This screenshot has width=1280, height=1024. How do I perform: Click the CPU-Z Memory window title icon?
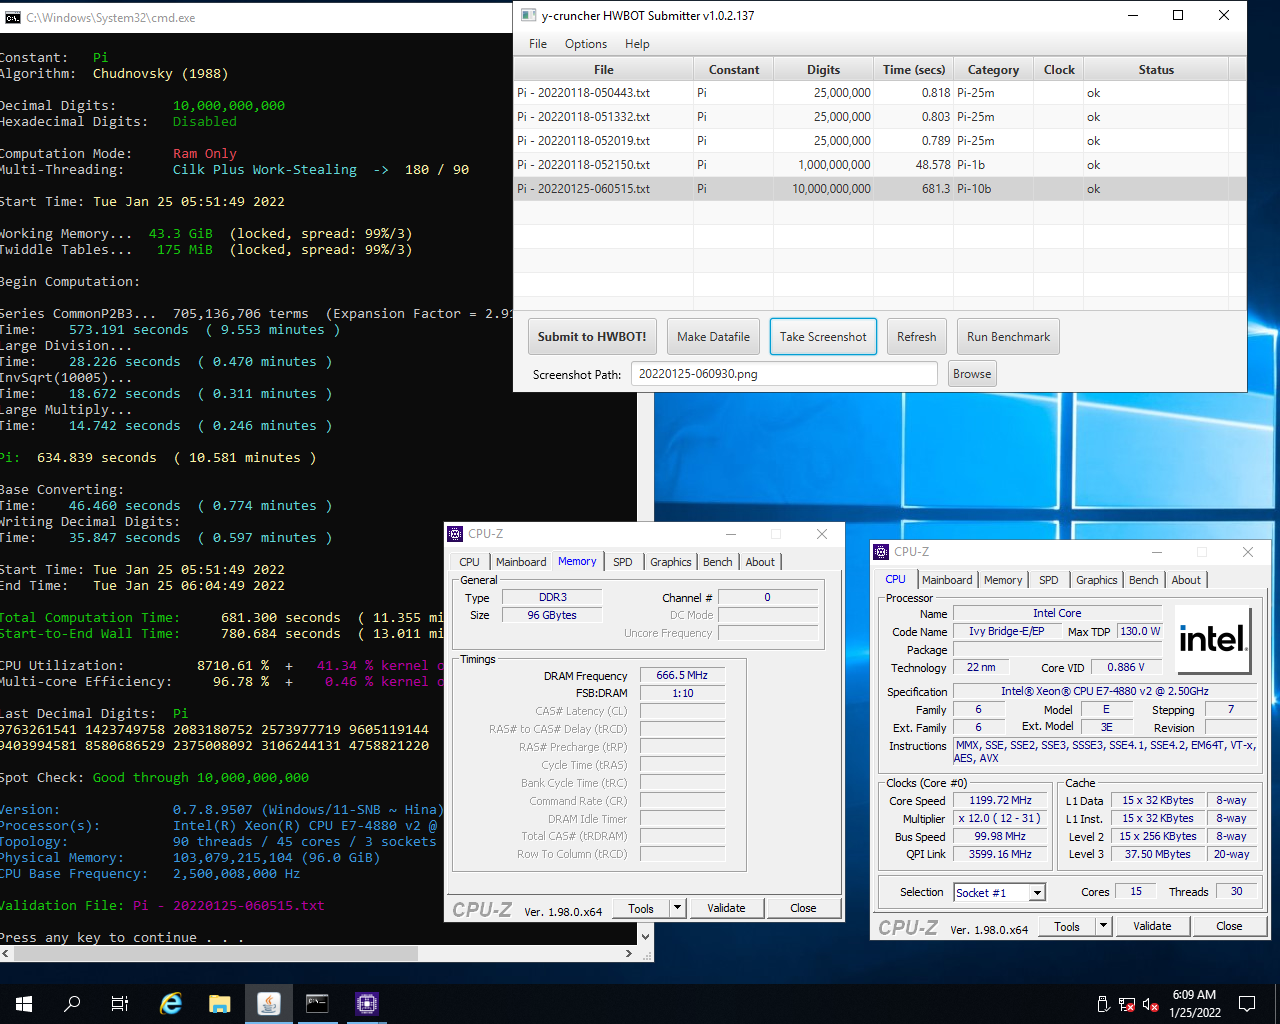point(455,534)
